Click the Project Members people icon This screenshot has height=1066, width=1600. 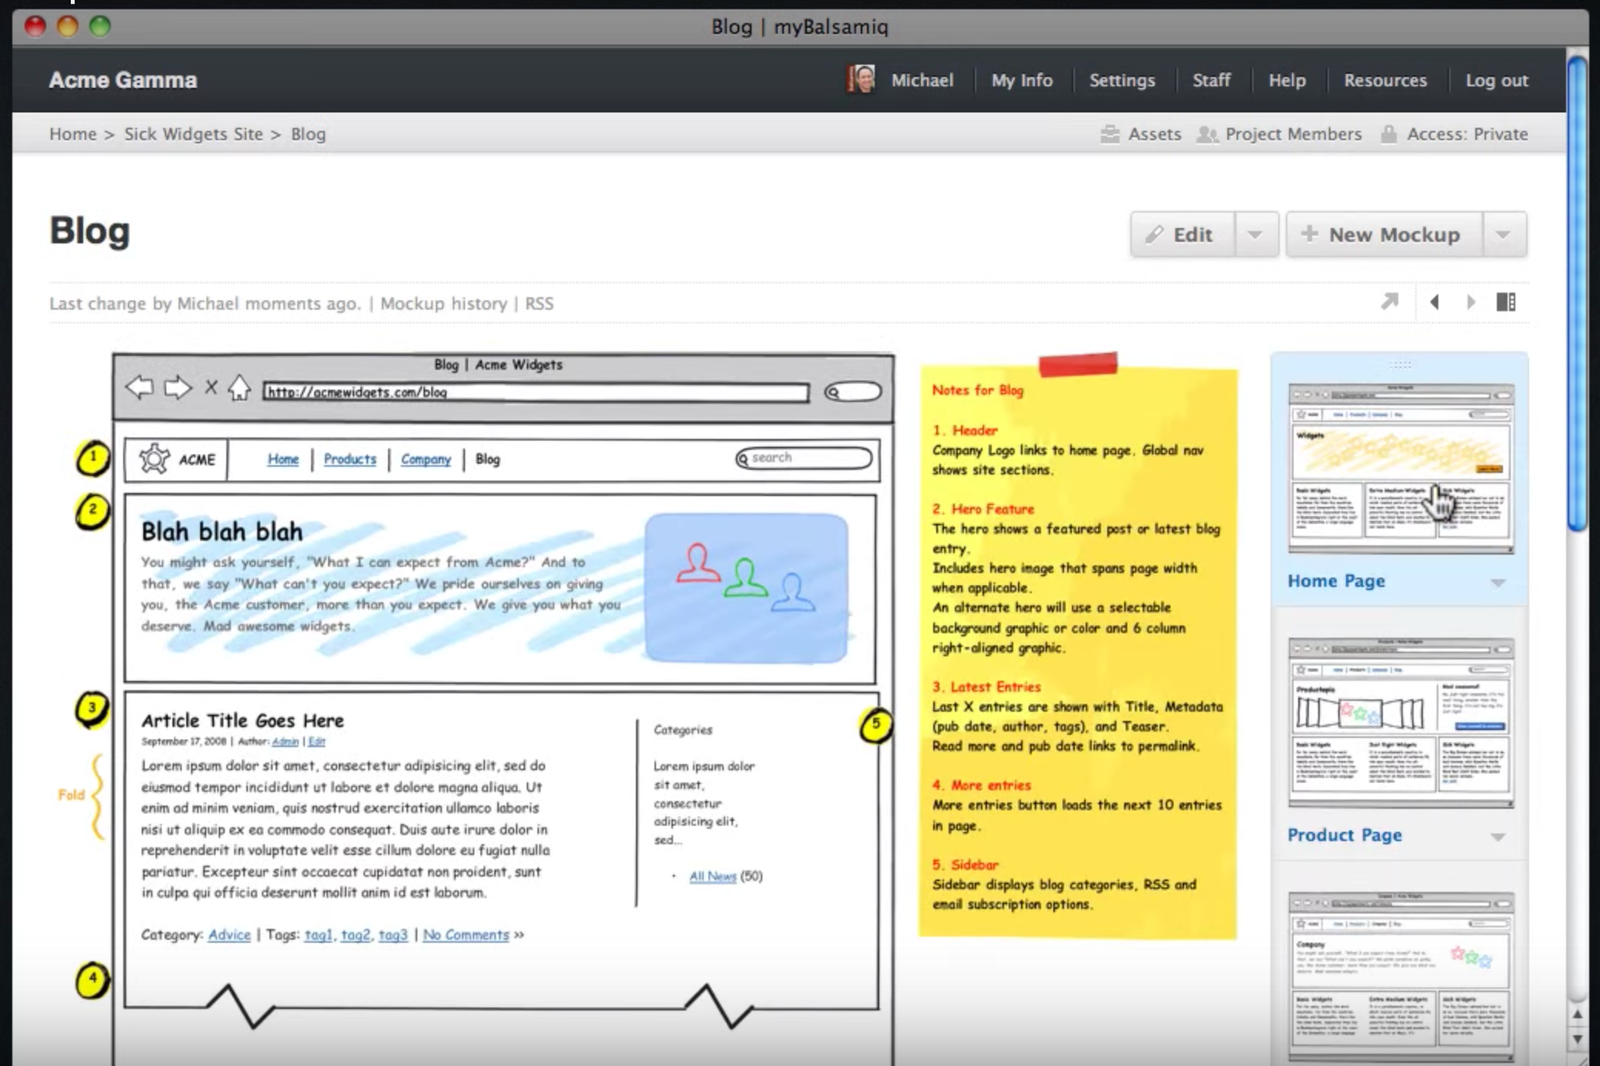click(1207, 134)
